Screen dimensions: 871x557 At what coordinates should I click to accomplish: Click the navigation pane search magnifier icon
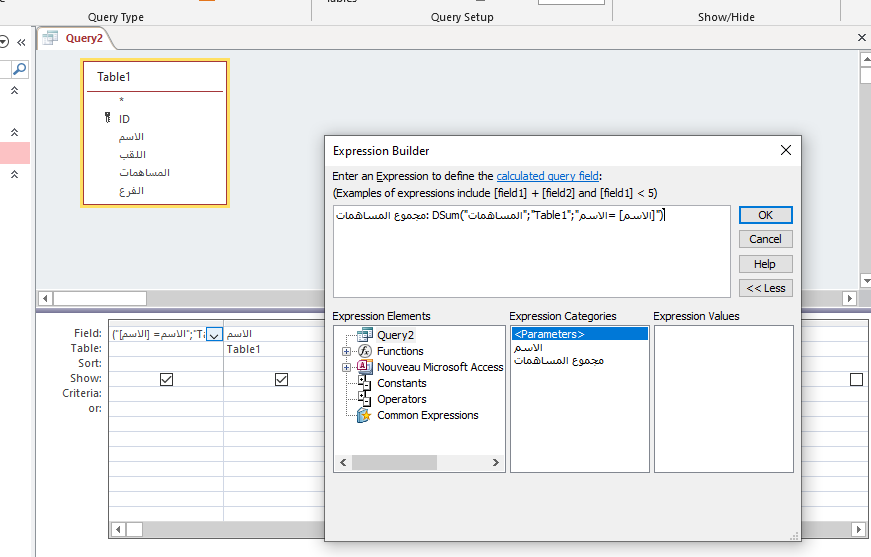tap(19, 69)
